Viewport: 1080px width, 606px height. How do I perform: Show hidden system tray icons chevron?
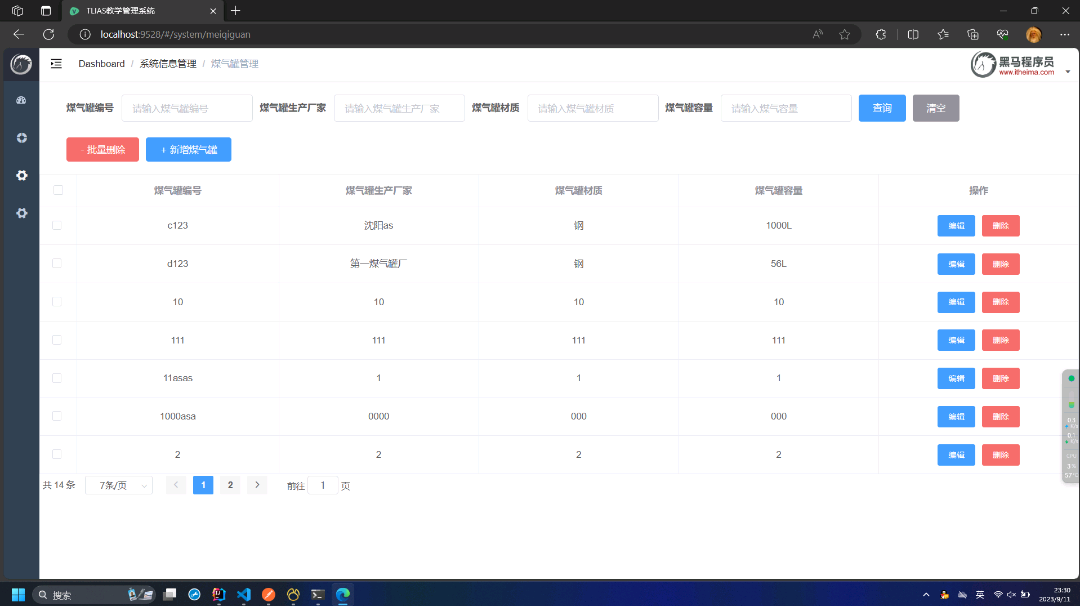(925, 594)
